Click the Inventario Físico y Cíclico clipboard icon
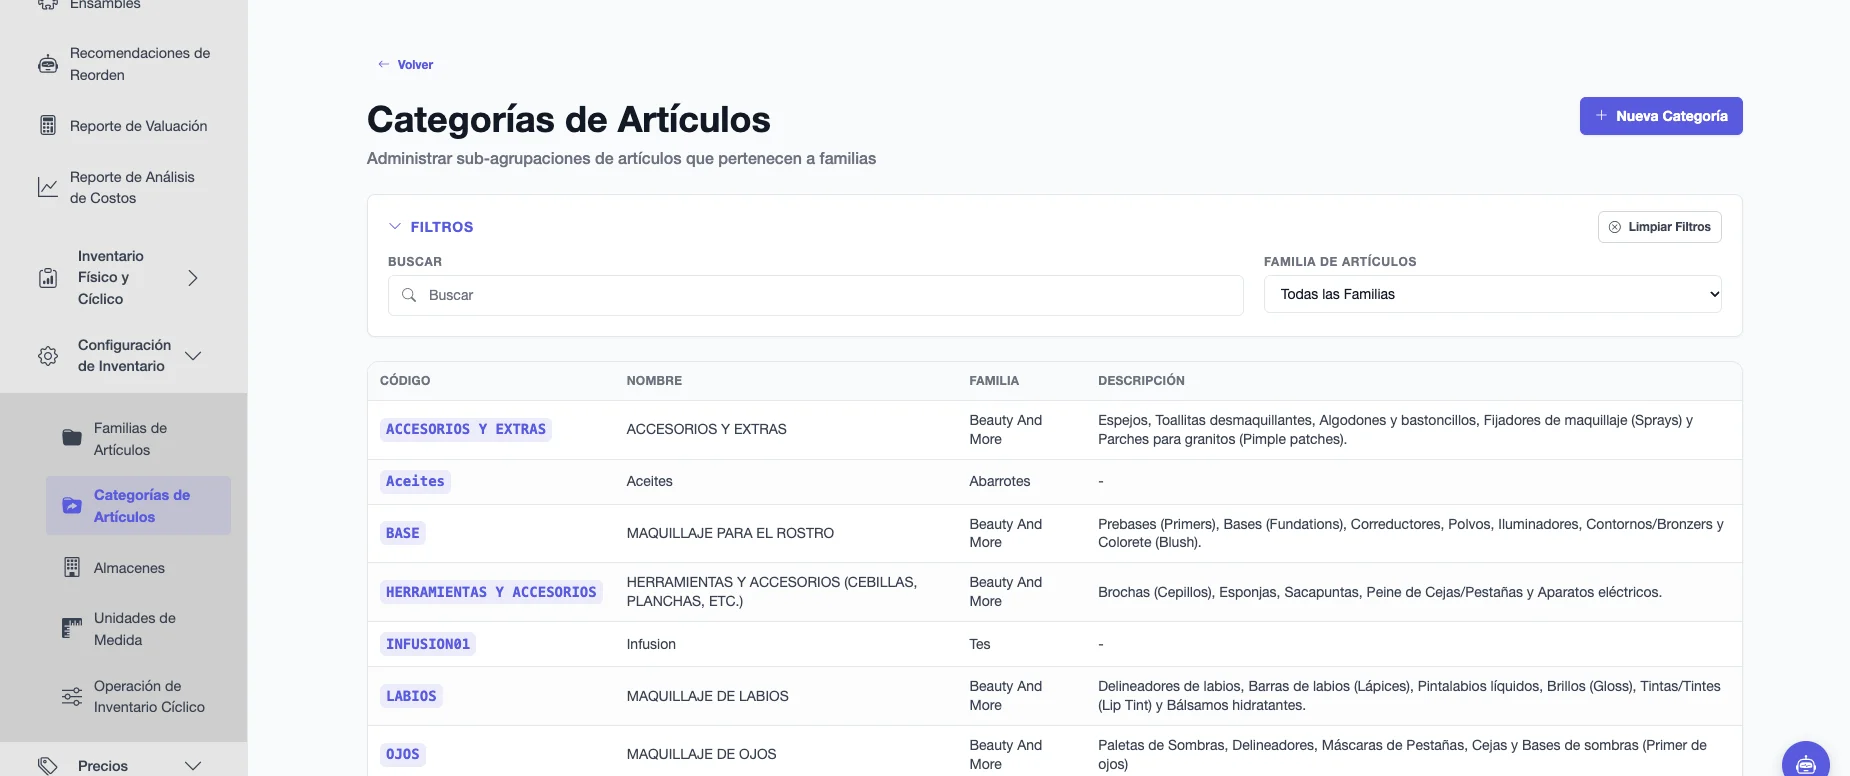 click(48, 278)
